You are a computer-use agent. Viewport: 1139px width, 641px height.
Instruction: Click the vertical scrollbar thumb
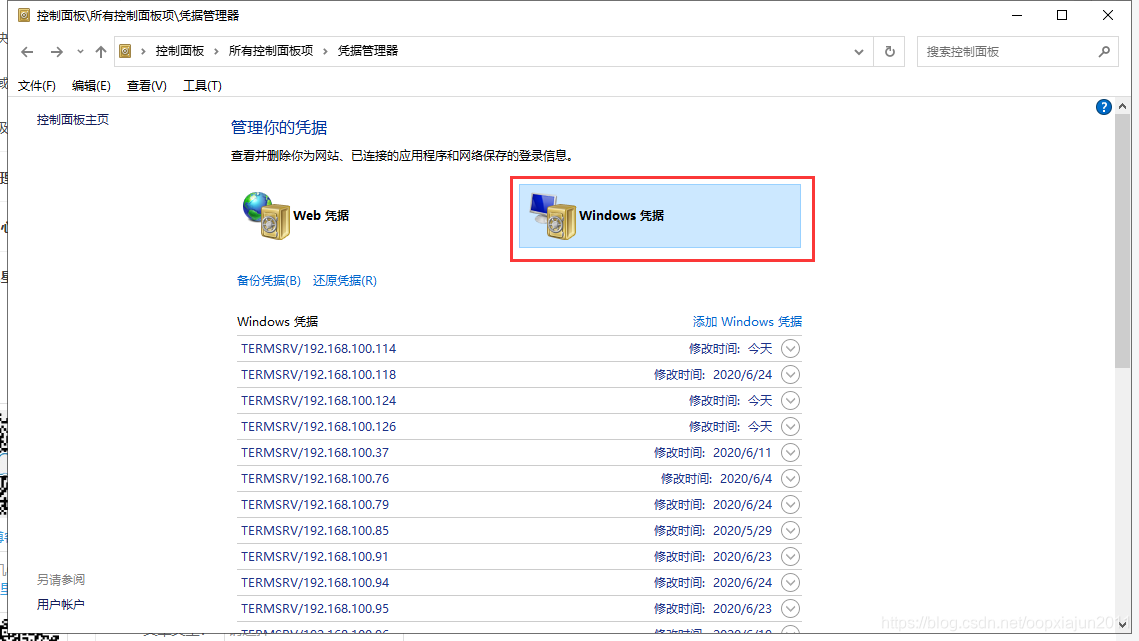1122,241
